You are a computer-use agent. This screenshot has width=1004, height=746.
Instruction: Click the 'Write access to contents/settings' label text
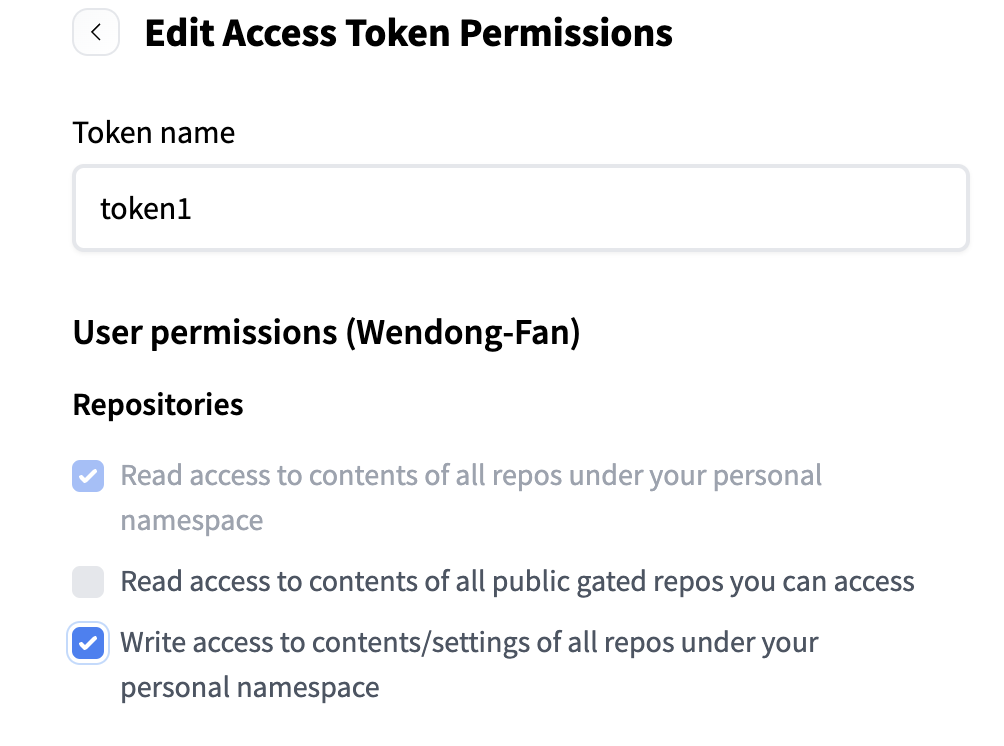[x=469, y=642]
